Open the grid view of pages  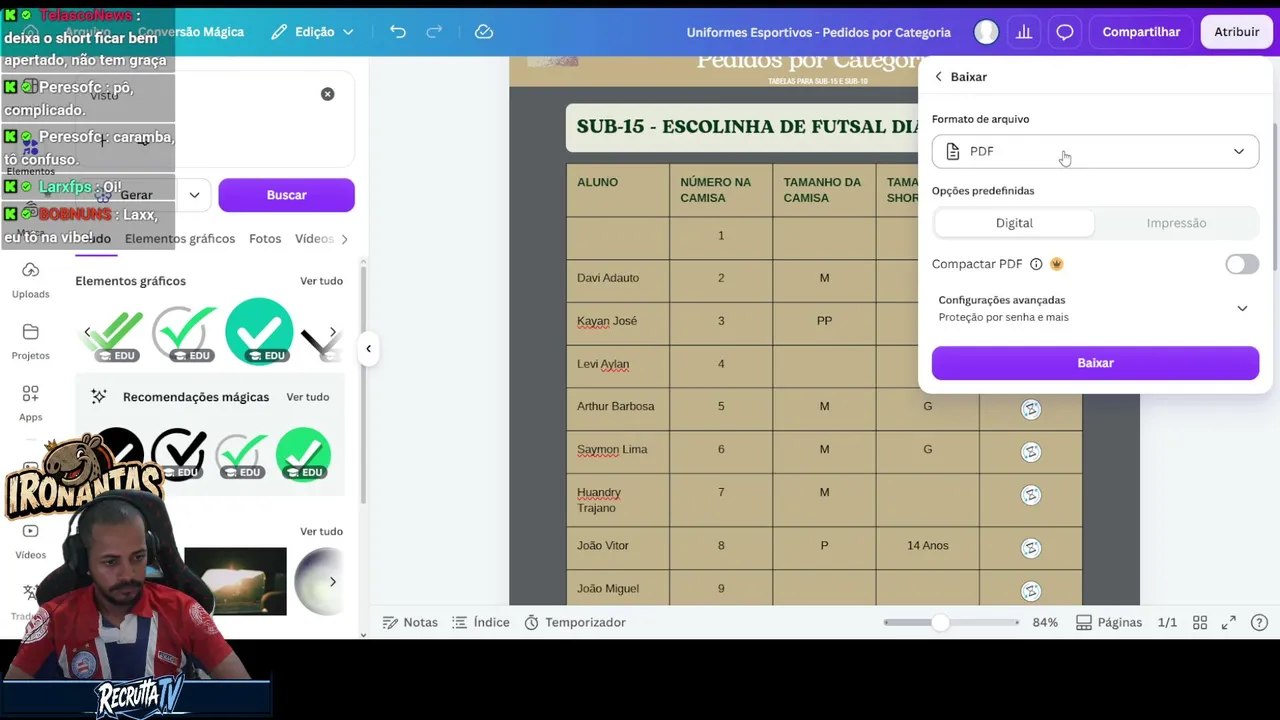[1200, 622]
